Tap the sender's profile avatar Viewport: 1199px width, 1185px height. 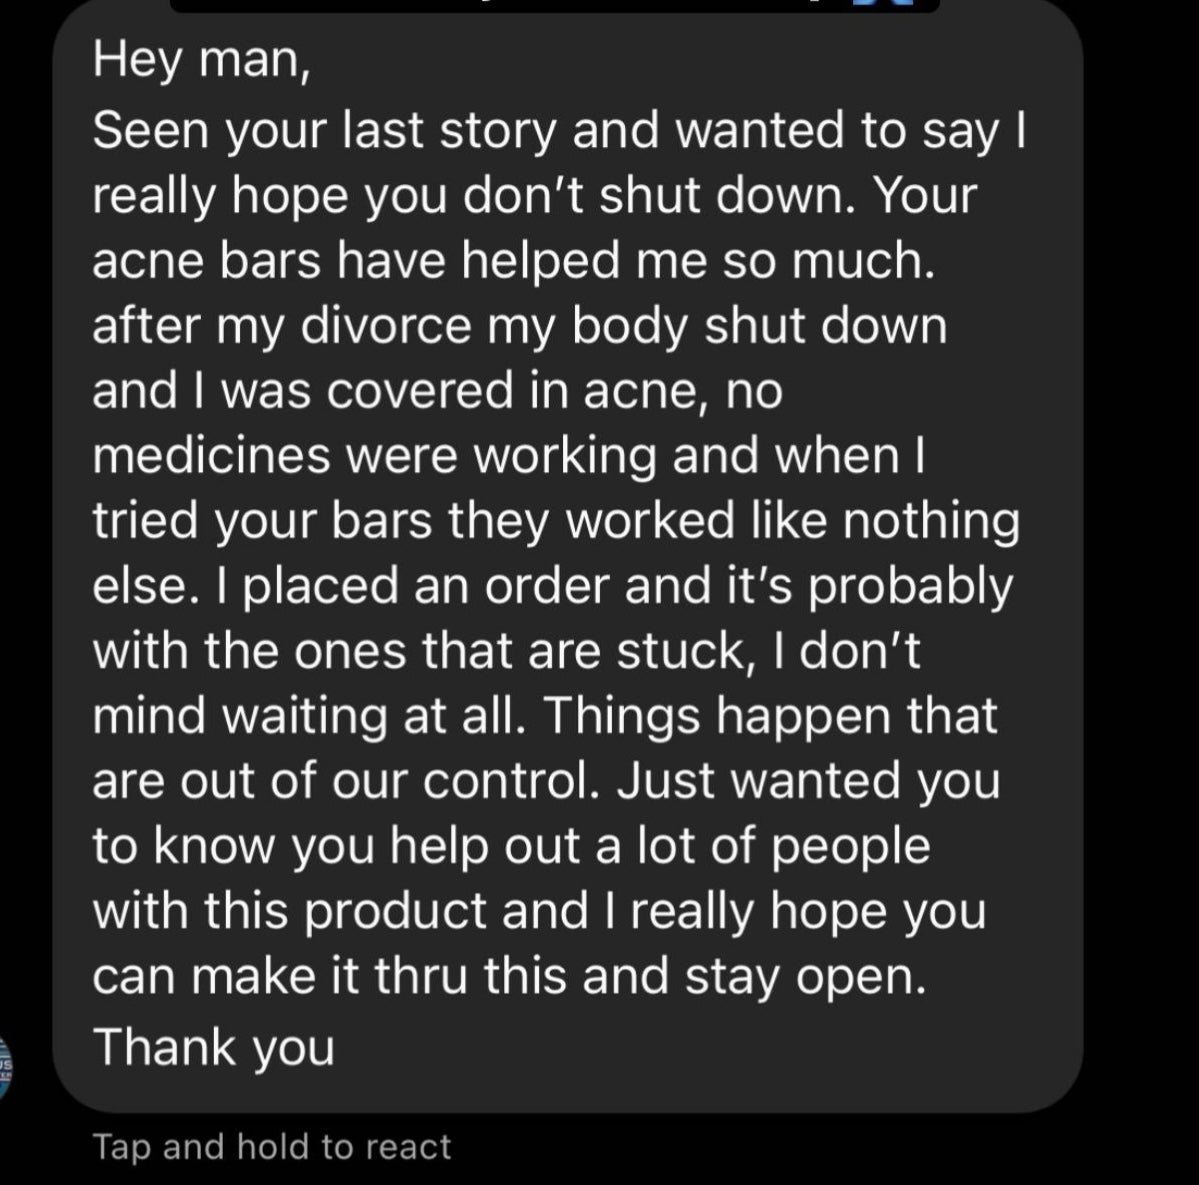click(x=5, y=1067)
